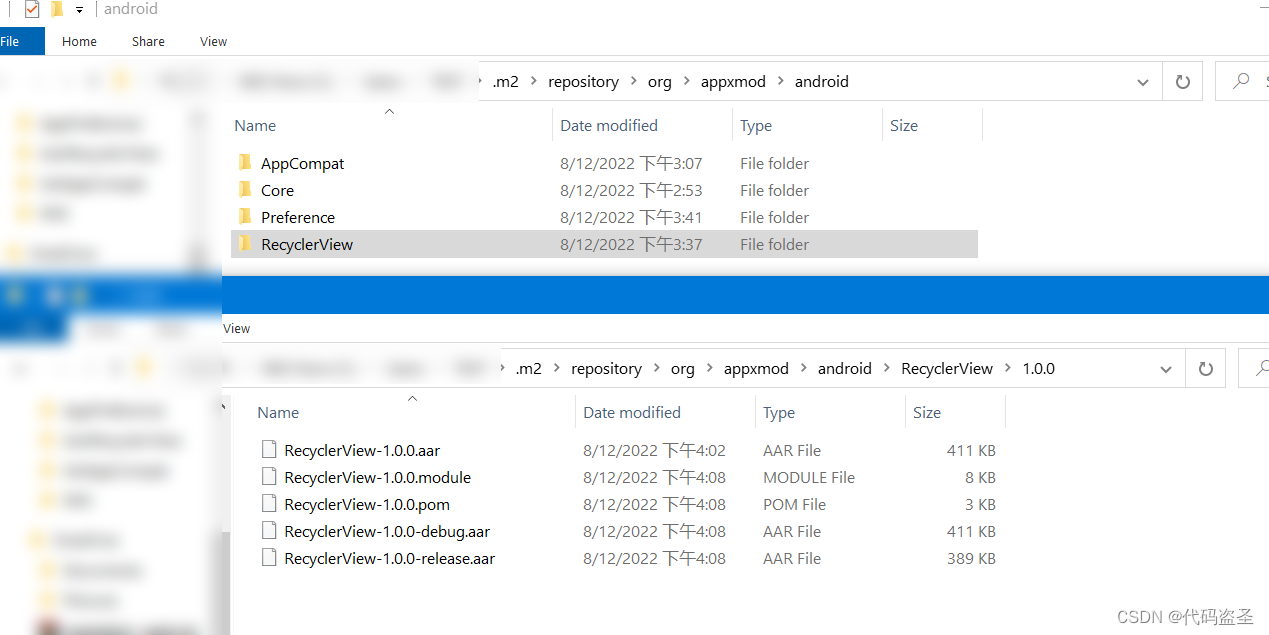Expand chevron after repository in upper path
The width and height of the screenshot is (1269, 635).
[634, 82]
